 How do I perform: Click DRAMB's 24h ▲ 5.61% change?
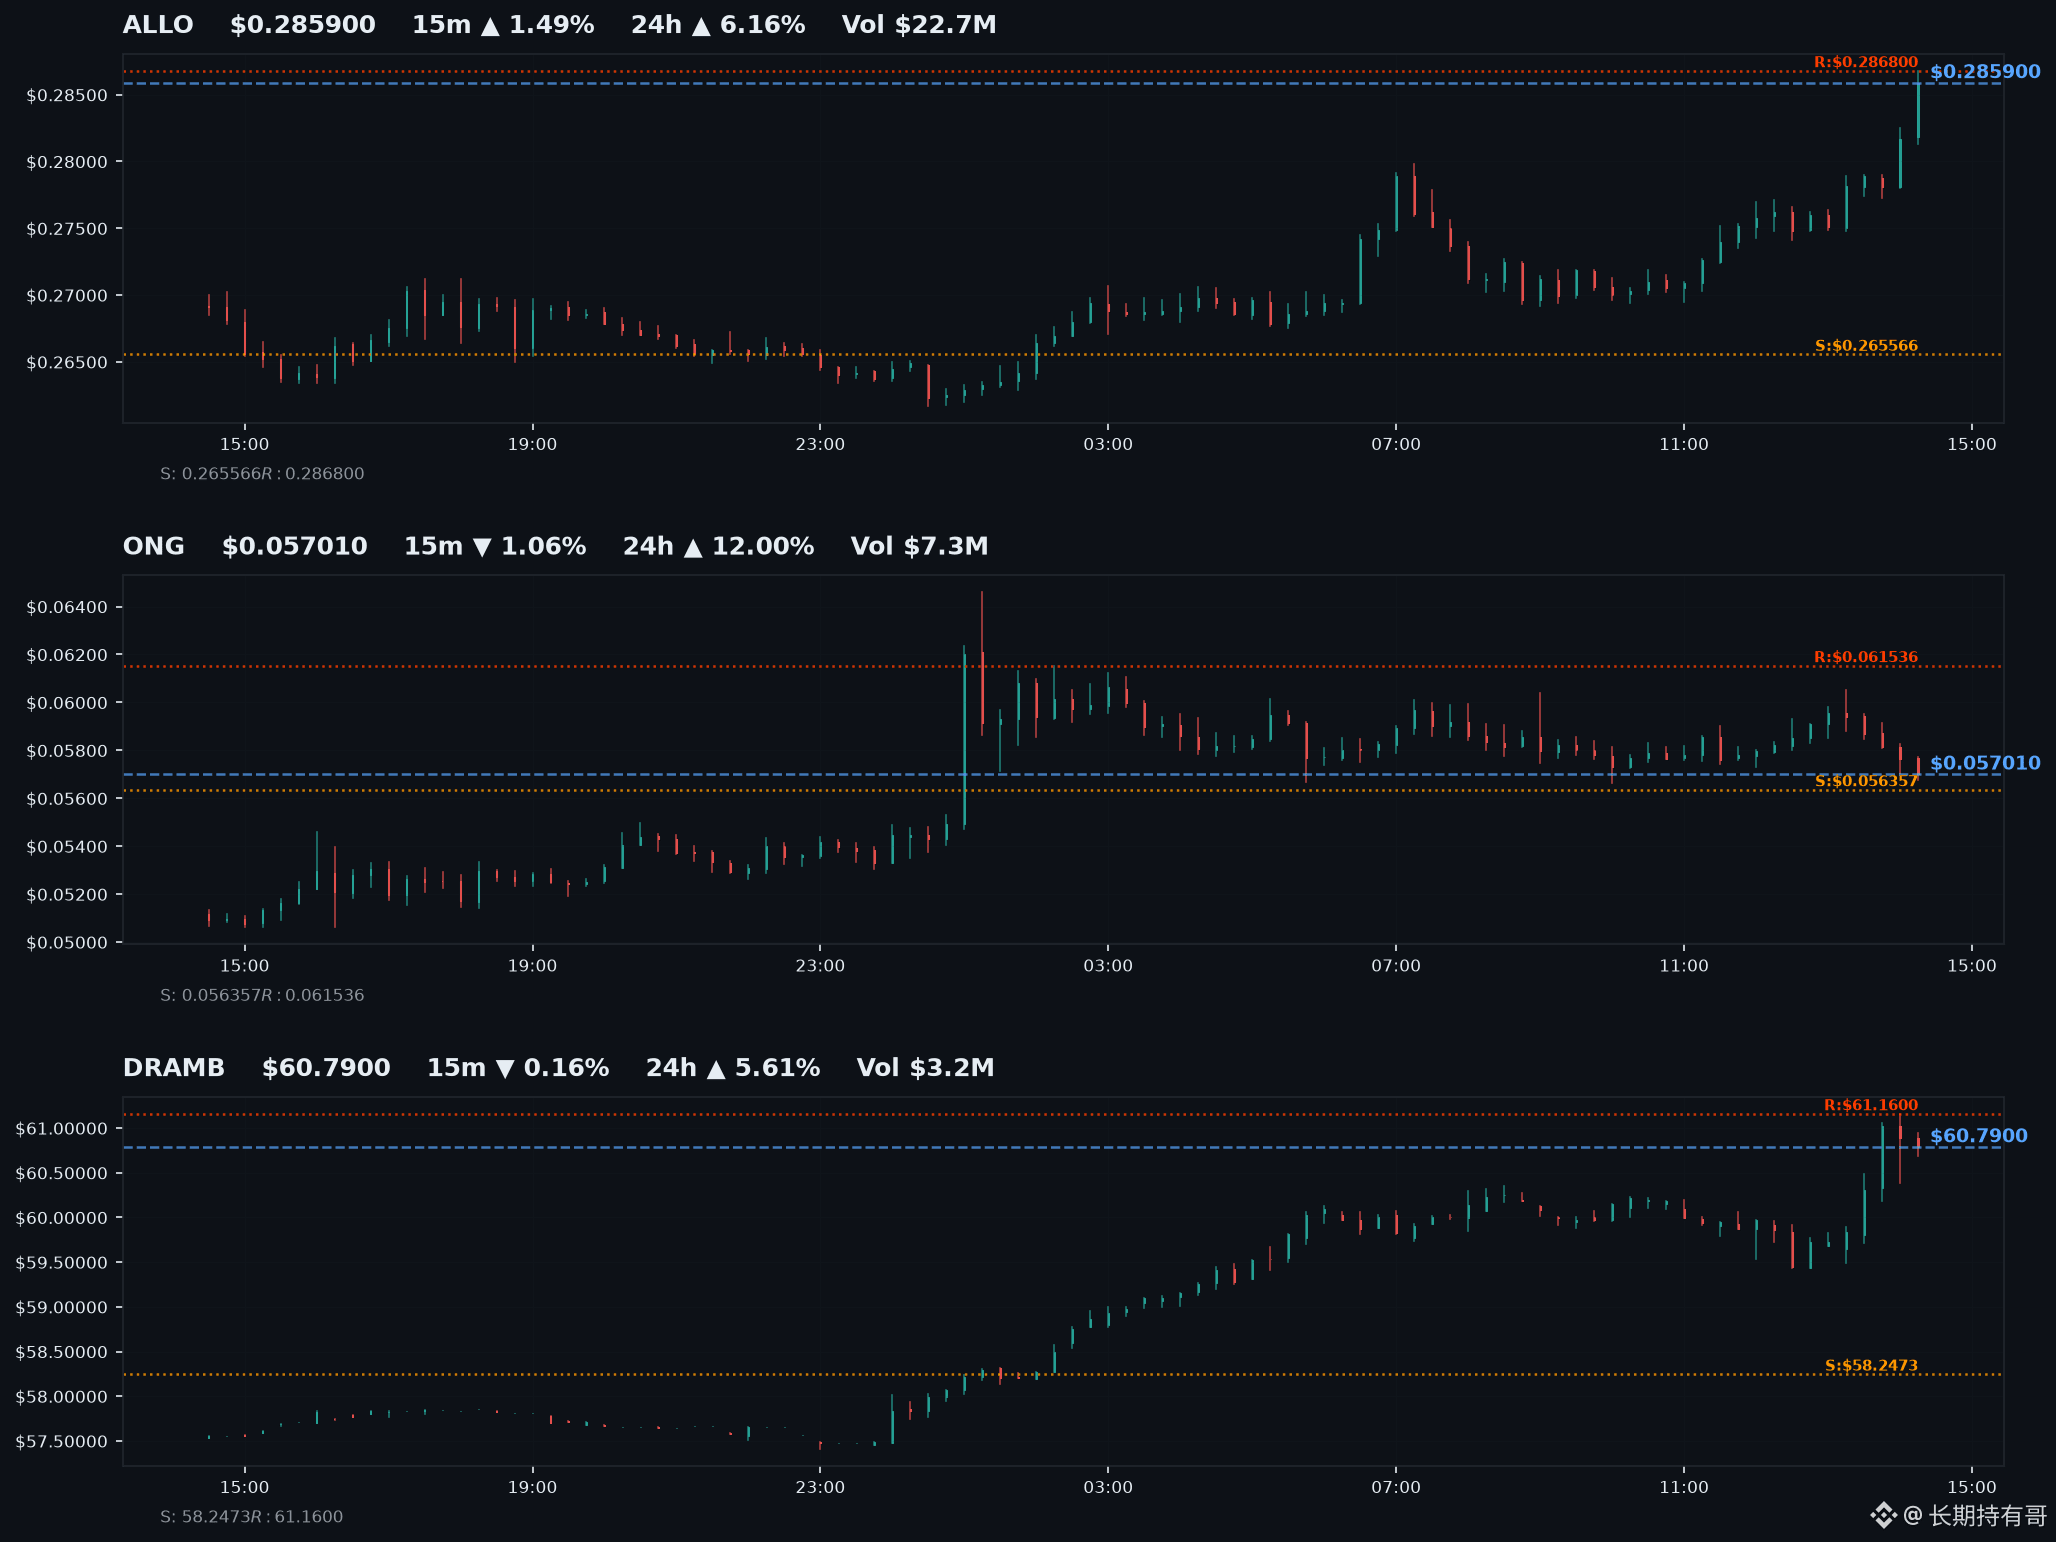[x=733, y=1068]
